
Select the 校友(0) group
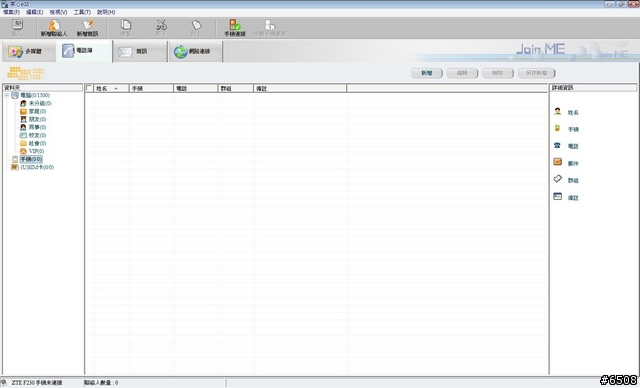[x=37, y=135]
